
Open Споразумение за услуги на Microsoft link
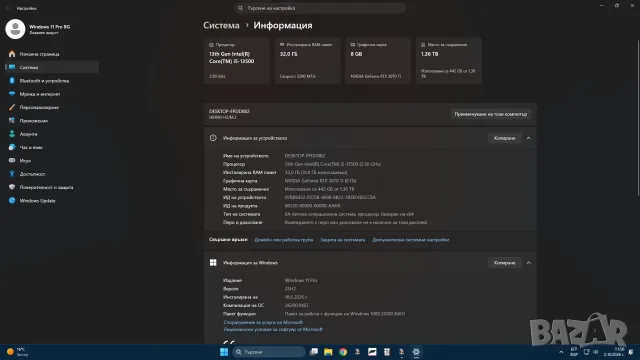pyautogui.click(x=263, y=322)
